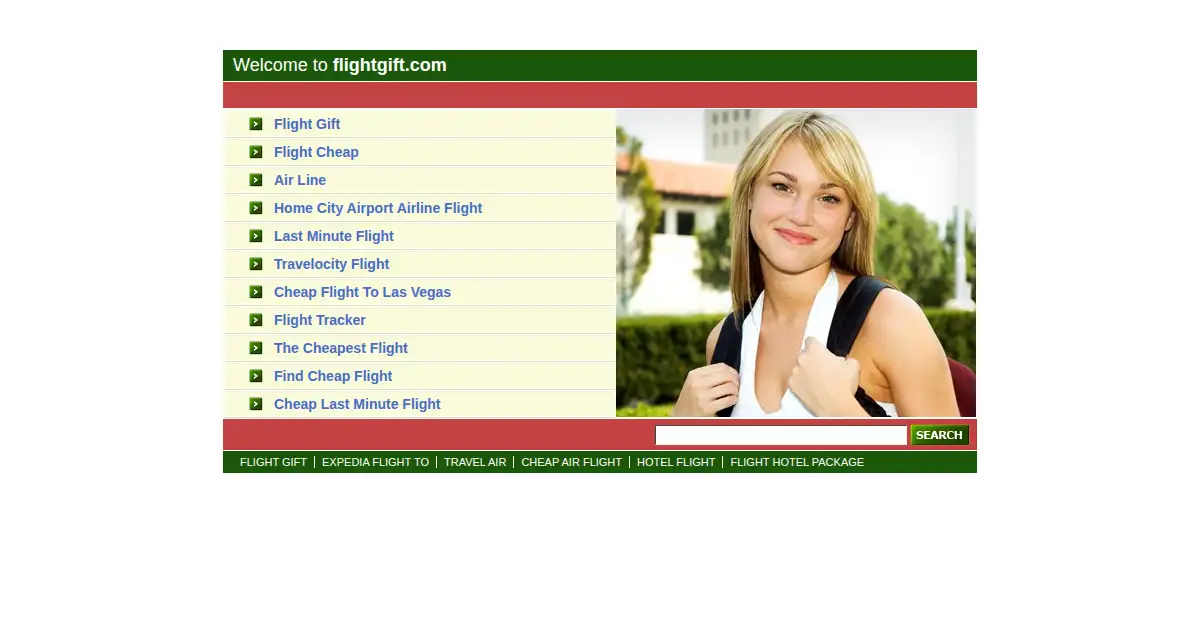1200x628 pixels.
Task: Open the Flight Tracker link
Action: coord(320,320)
